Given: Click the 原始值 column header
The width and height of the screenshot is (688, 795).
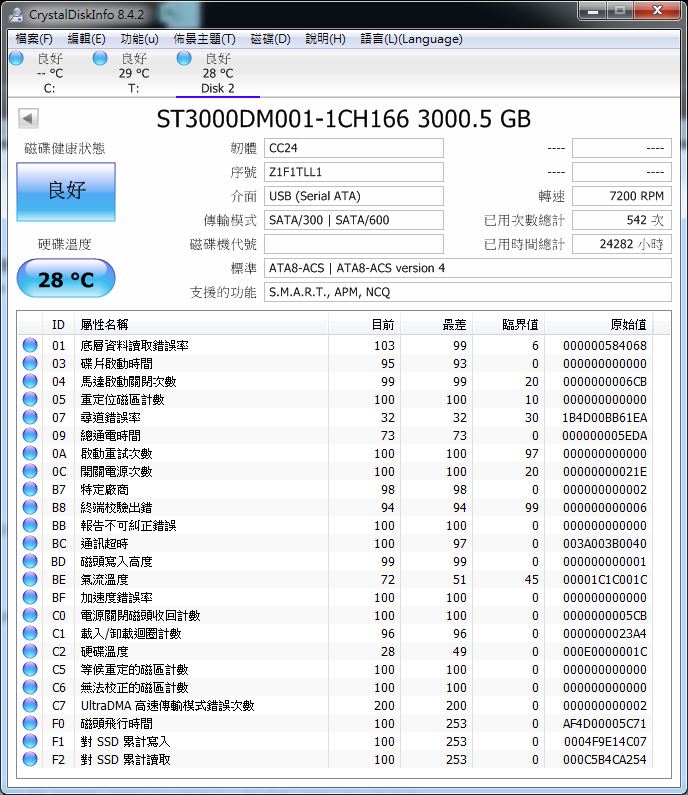Looking at the screenshot, I should [599, 324].
